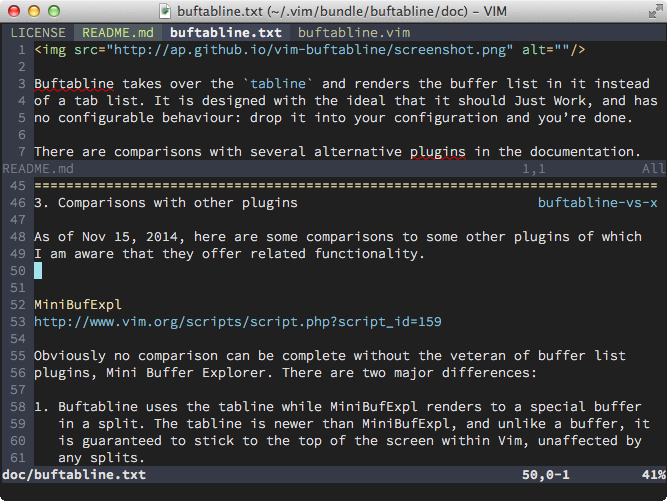Click the doc/buftabline.txt bottom status line
Screen dimensions: 667x501
[334, 475]
